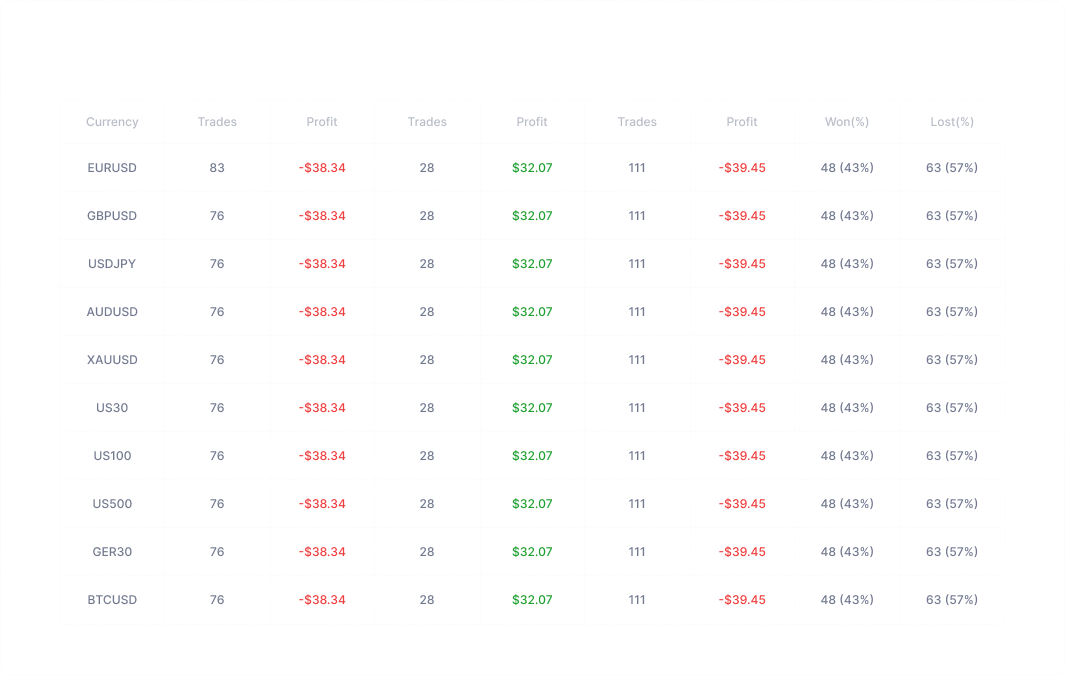Click the US30 currency cell
This screenshot has height=675, width=1065.
coord(112,408)
